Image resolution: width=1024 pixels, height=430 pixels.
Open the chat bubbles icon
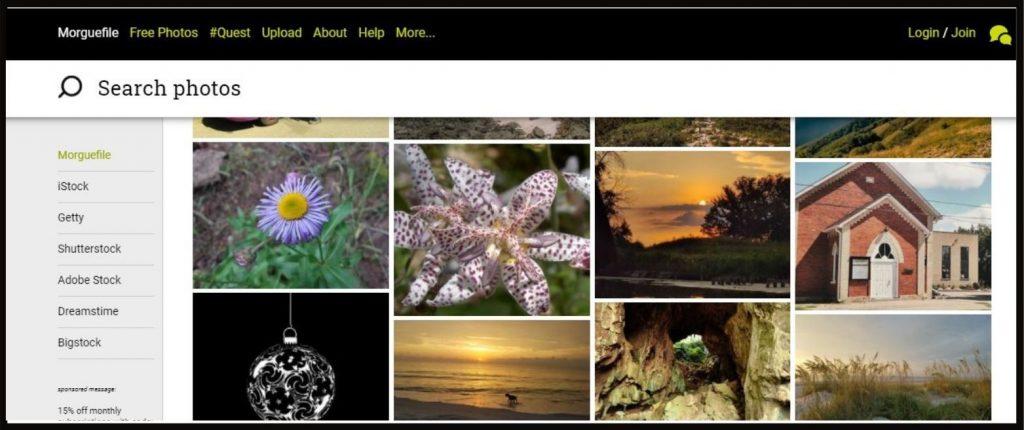[x=1000, y=34]
